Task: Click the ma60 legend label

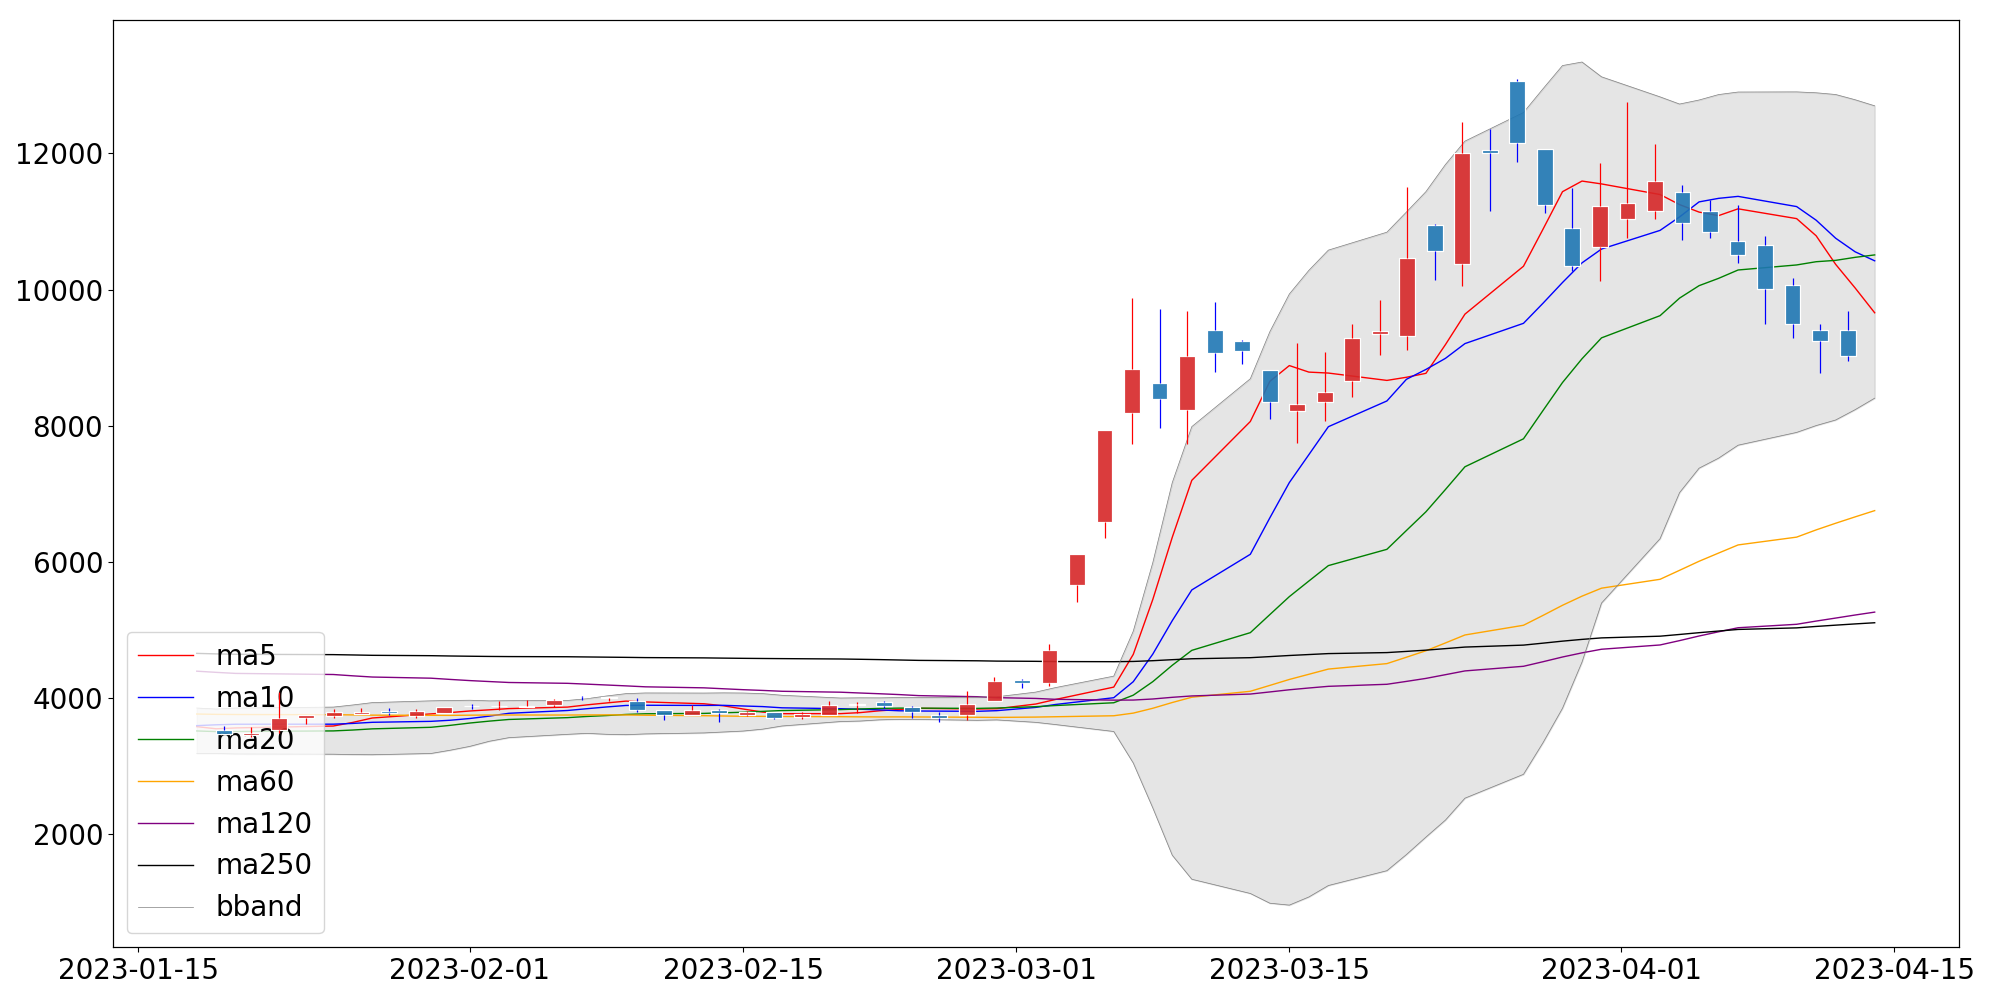Action: 255,781
